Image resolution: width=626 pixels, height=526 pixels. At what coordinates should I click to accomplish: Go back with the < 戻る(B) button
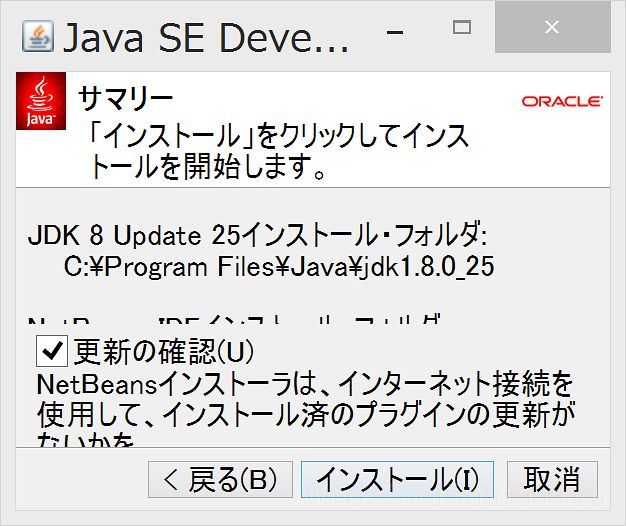pyautogui.click(x=220, y=479)
